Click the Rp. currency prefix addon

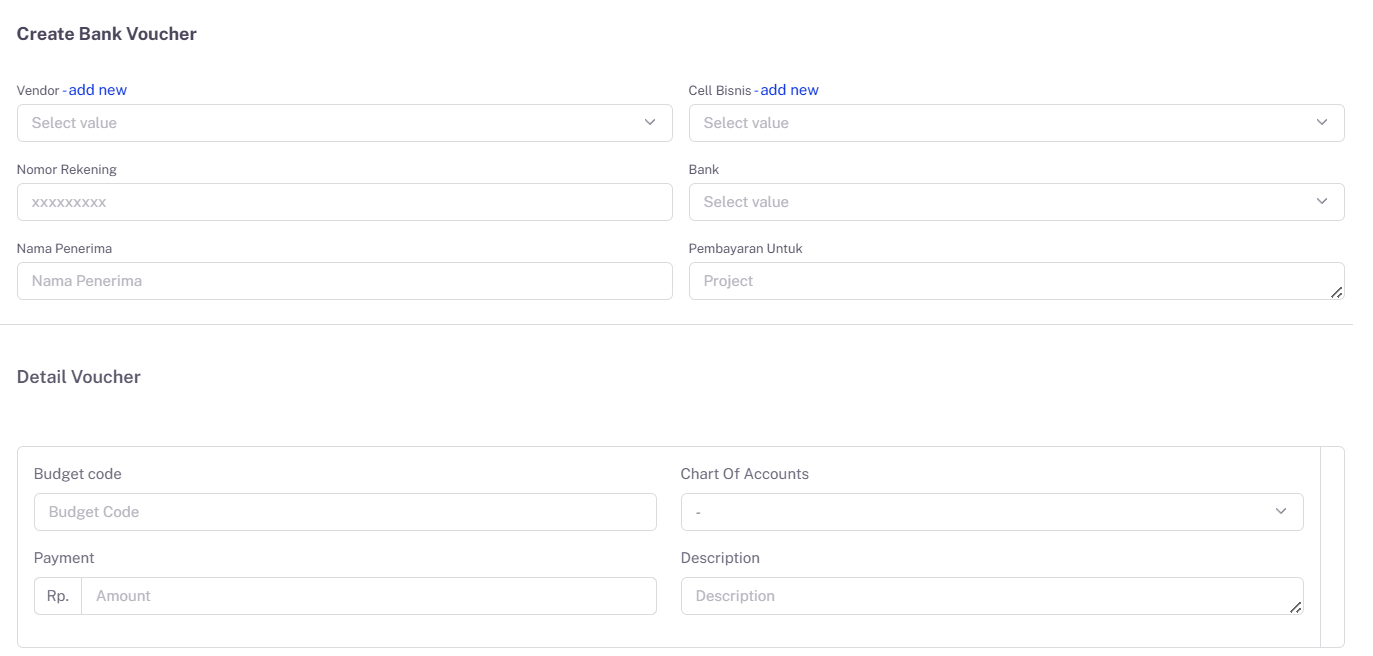58,596
